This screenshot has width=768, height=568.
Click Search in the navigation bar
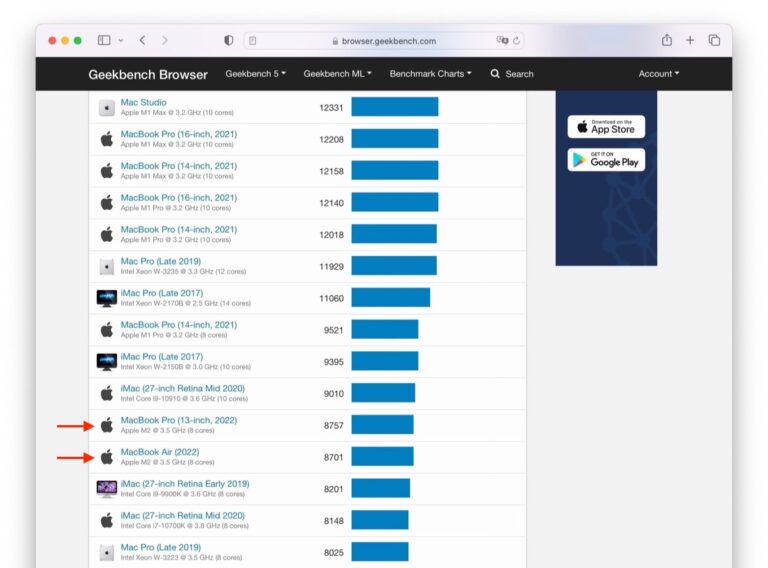[x=512, y=74]
